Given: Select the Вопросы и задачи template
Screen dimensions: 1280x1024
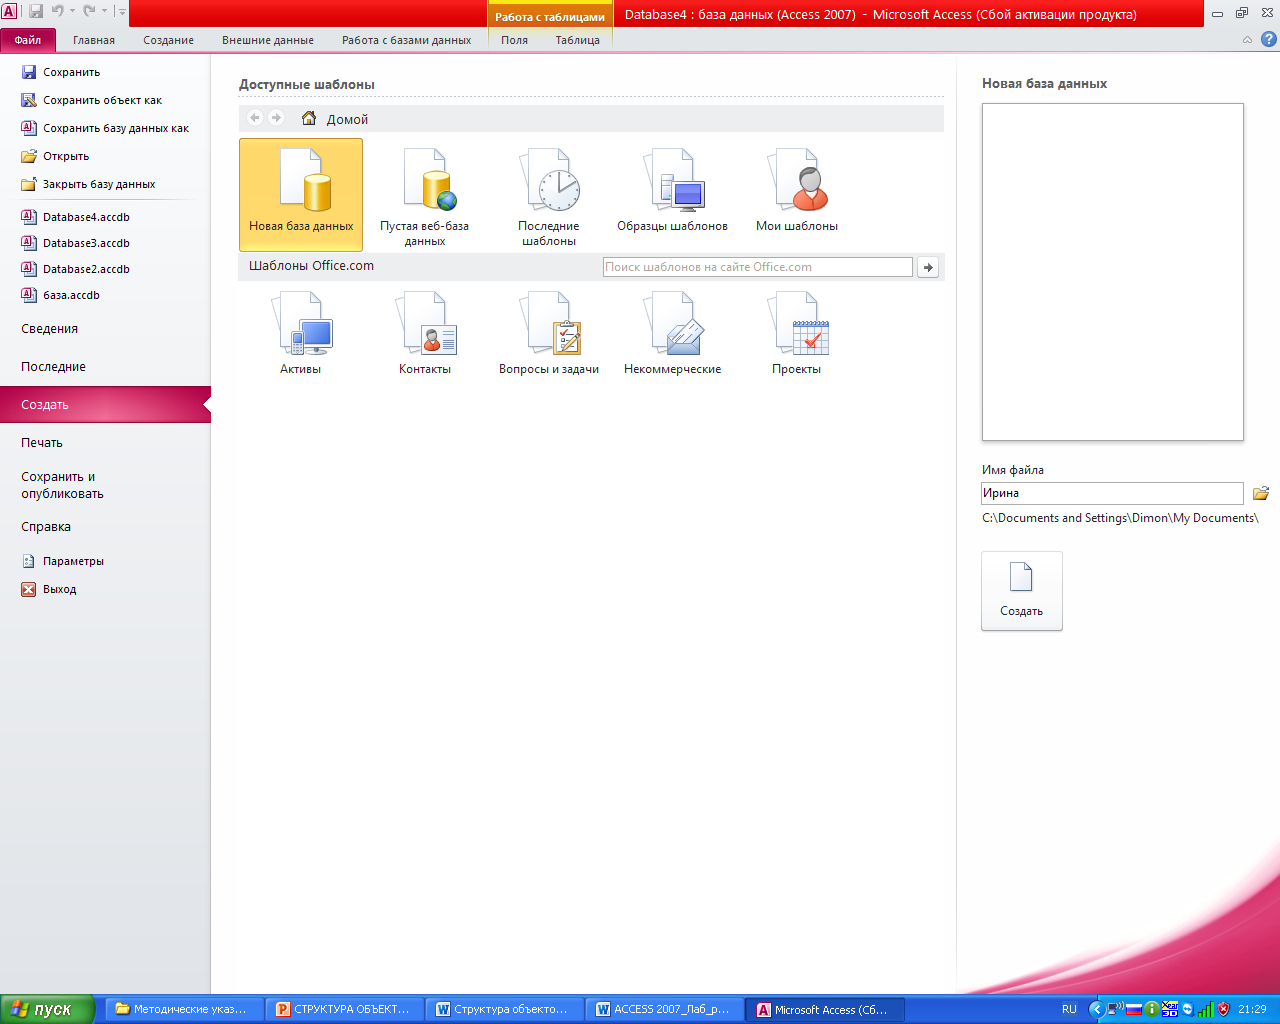Looking at the screenshot, I should click(x=549, y=333).
